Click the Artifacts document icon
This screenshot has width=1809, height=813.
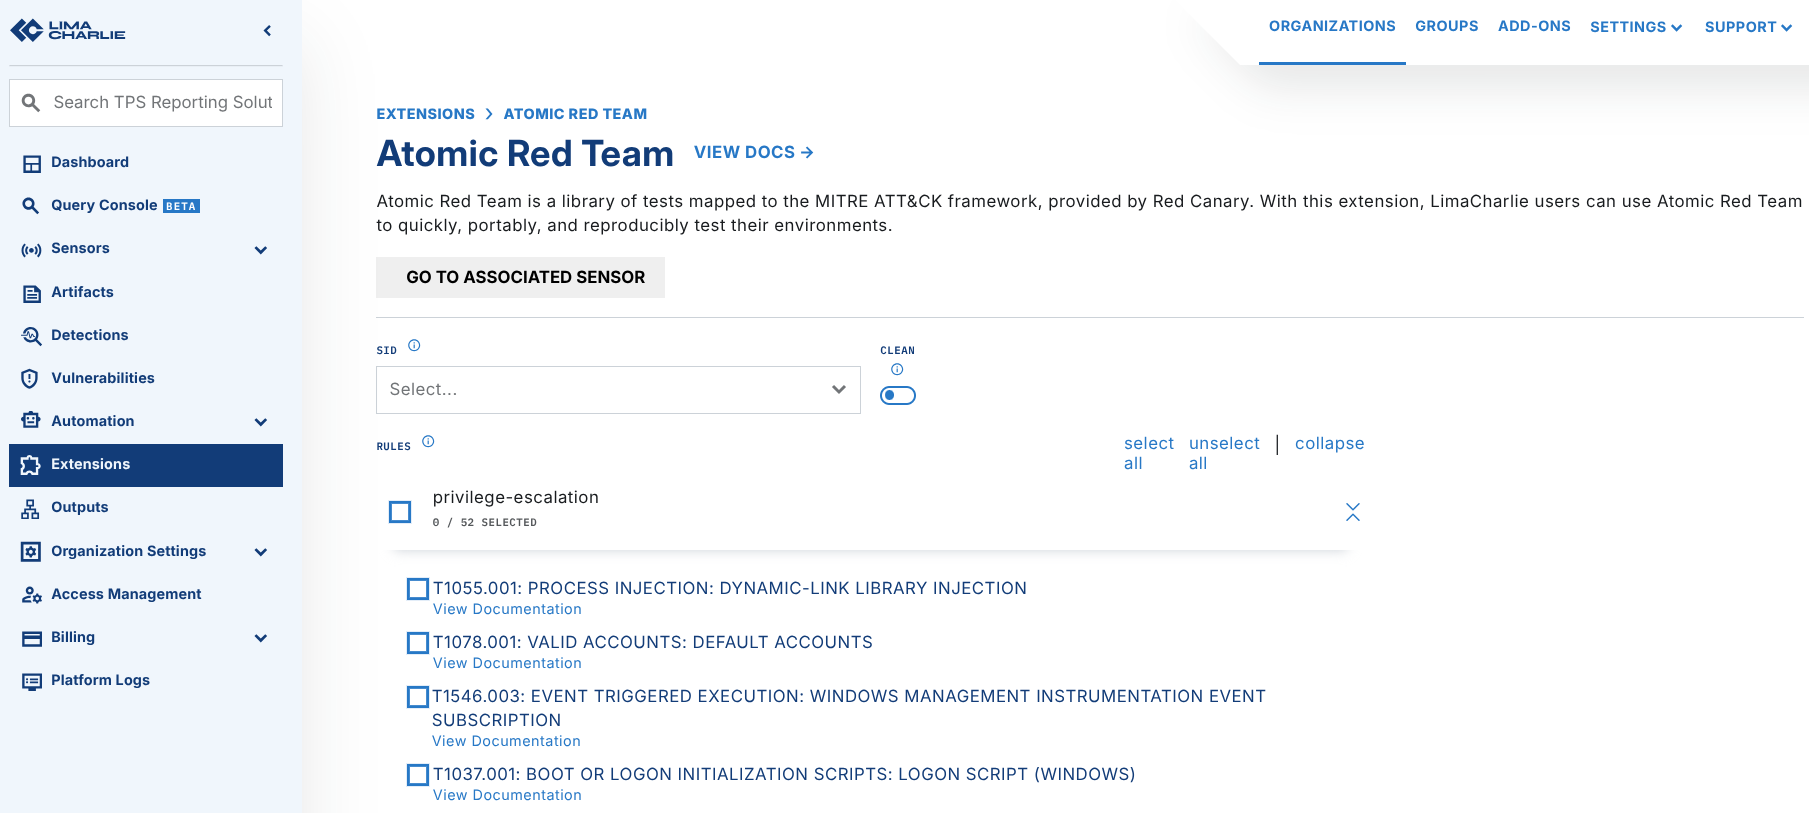click(x=32, y=293)
